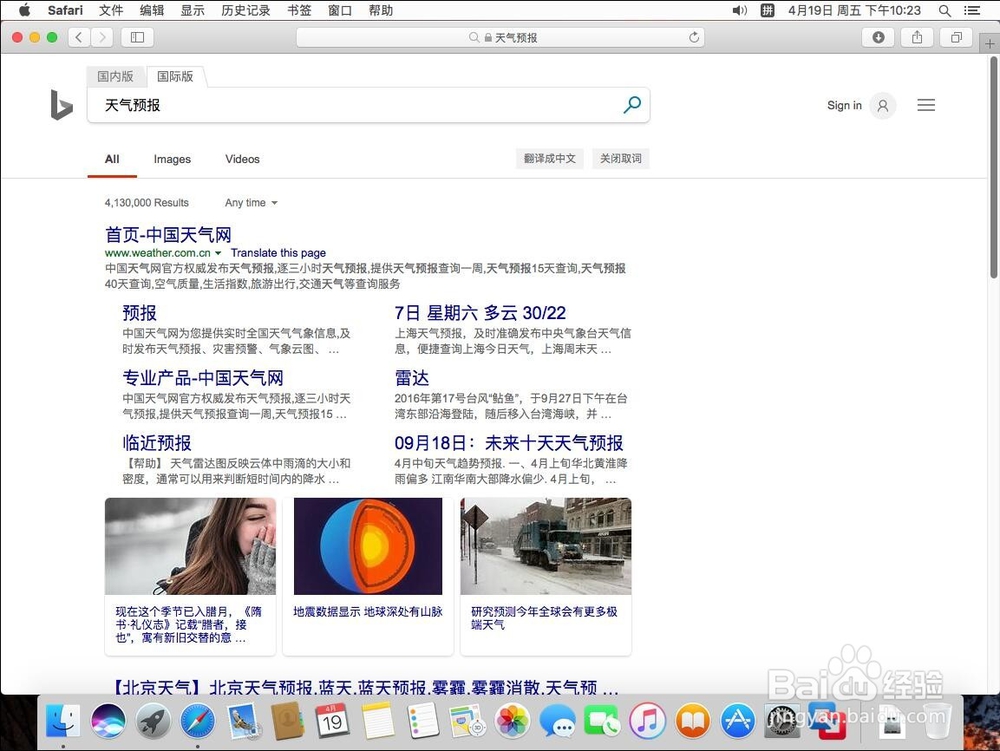The height and width of the screenshot is (751, 1000).
Task: Click the page vertical scrollbar
Action: [994, 167]
